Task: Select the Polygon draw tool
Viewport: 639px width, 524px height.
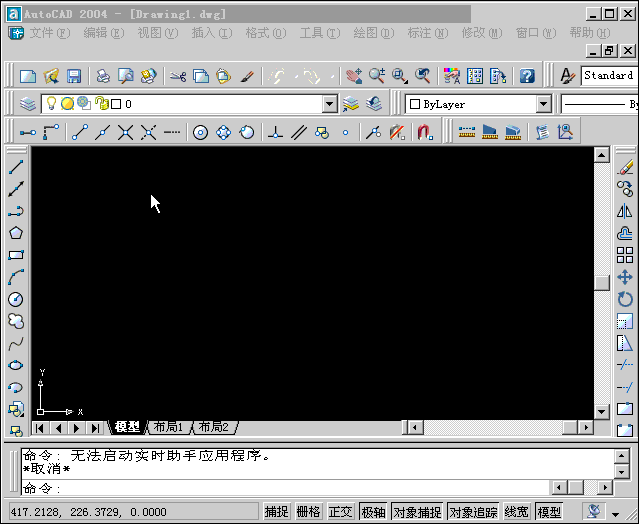Action: [x=16, y=233]
